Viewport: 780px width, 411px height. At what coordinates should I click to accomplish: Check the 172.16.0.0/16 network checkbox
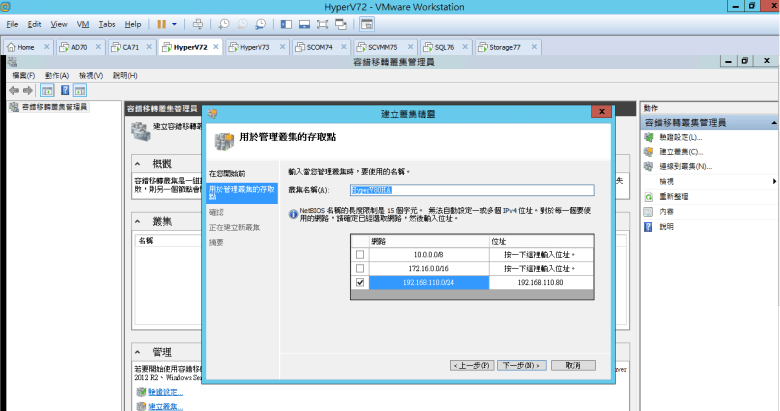360,269
